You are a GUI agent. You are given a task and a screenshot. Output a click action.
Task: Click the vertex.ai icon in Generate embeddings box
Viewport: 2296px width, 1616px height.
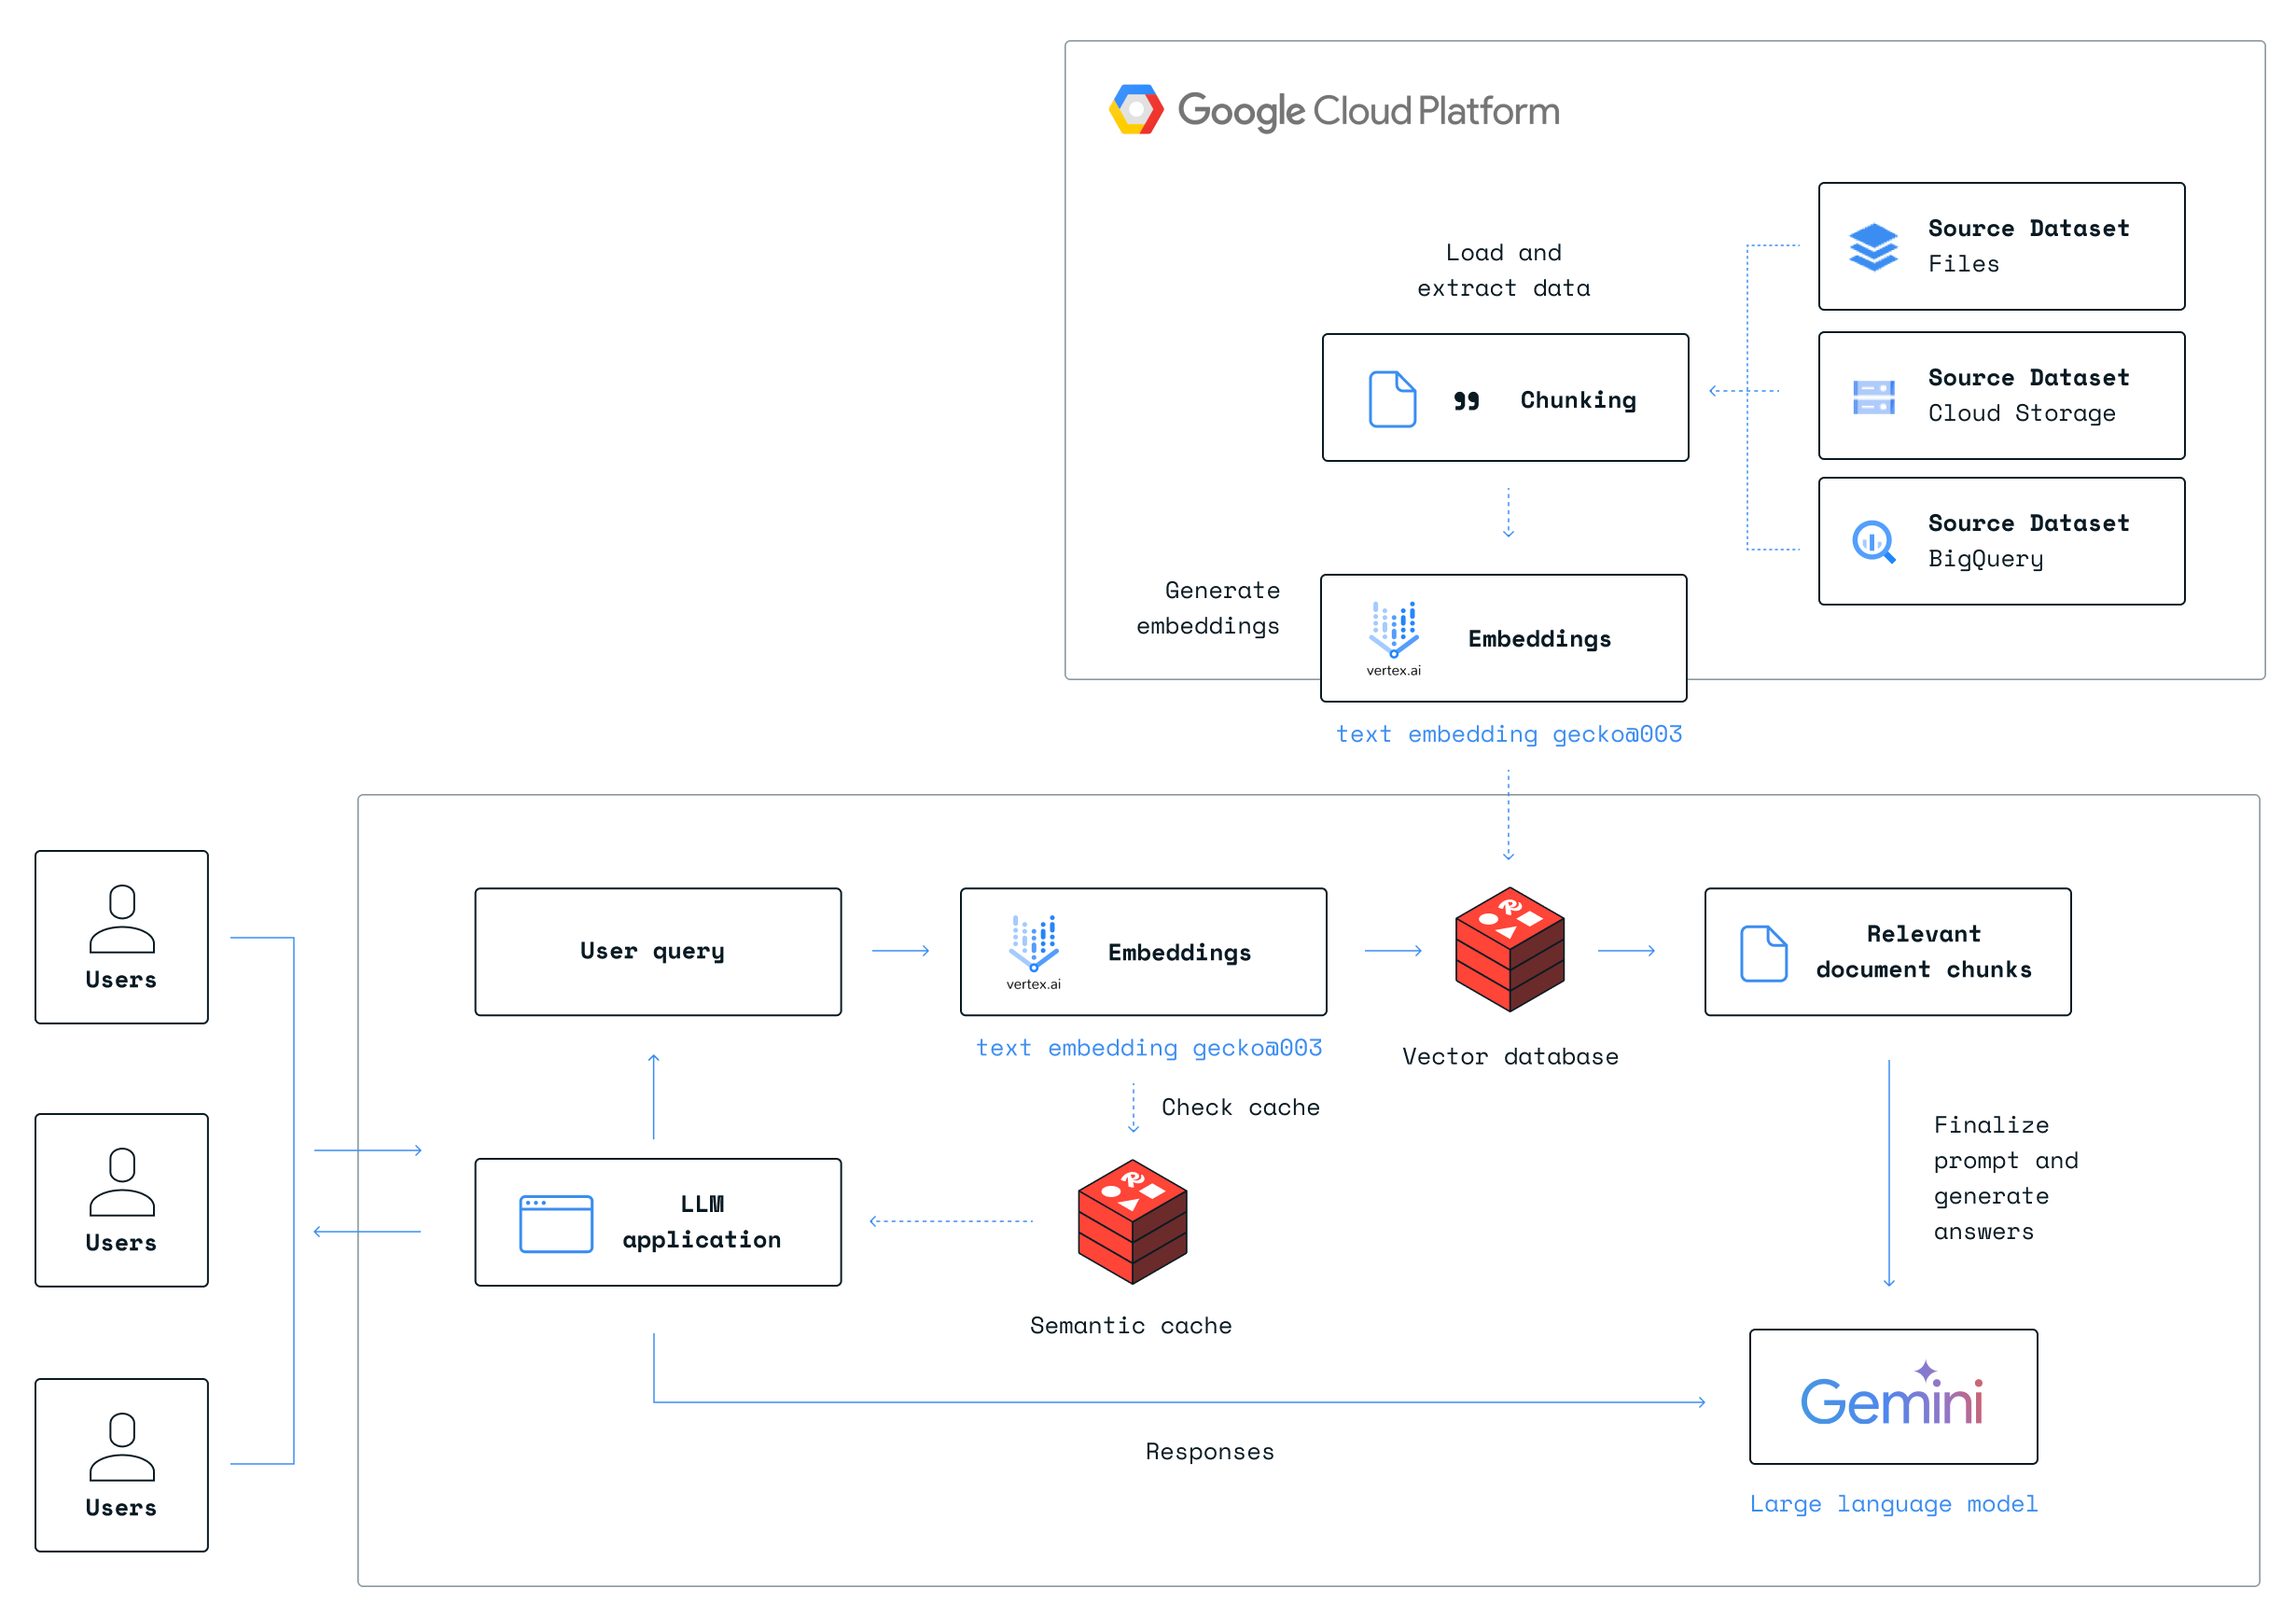pos(1393,629)
